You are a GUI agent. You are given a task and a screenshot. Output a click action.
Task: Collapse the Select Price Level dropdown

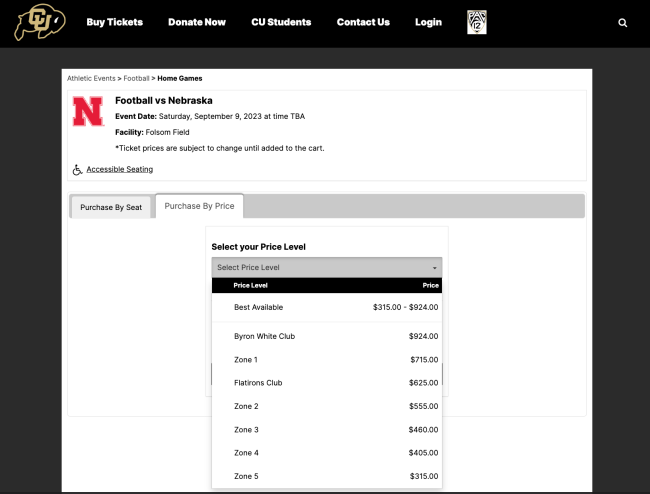click(x=327, y=267)
